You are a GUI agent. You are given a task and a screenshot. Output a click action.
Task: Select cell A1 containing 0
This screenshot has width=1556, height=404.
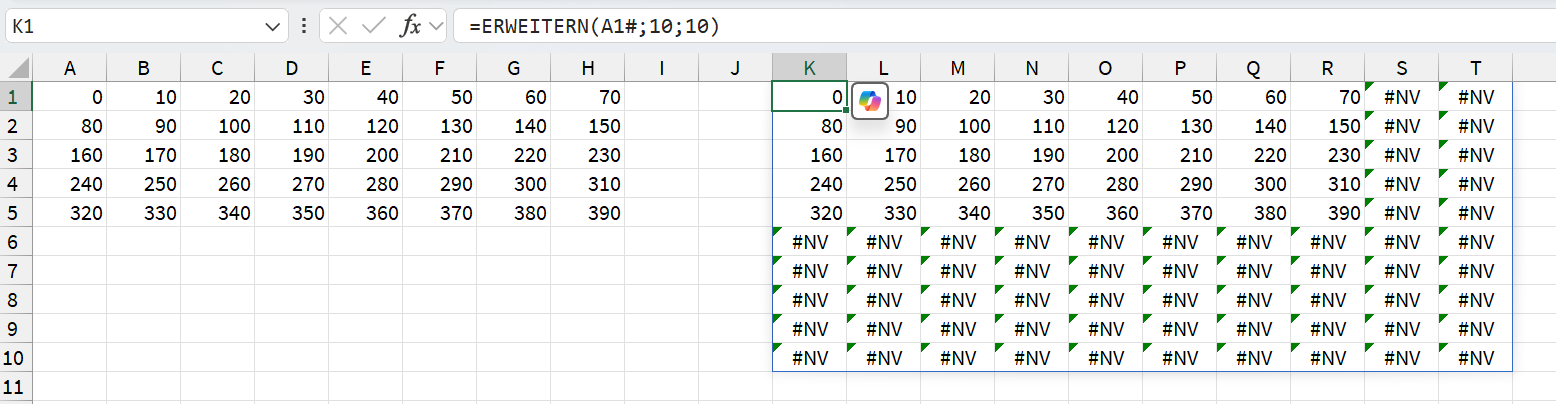coord(70,97)
